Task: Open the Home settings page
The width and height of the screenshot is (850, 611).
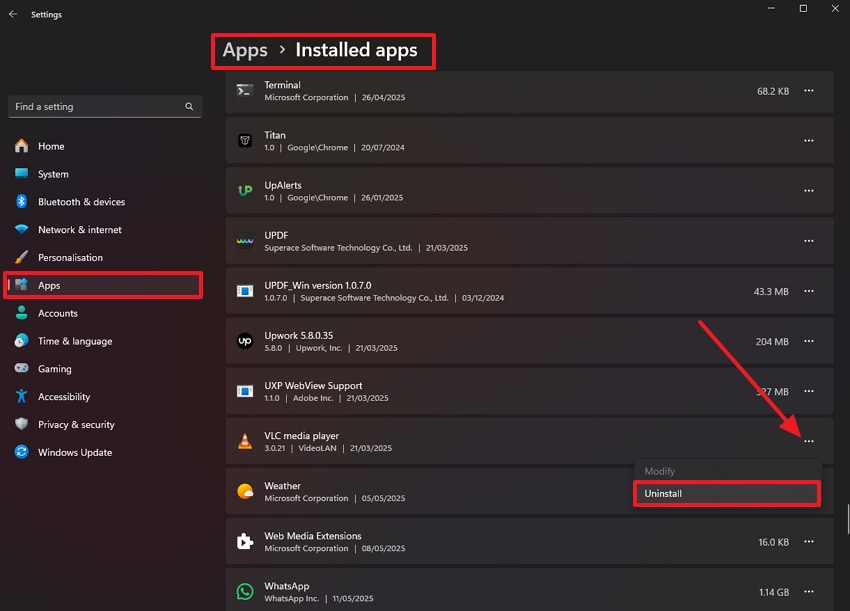Action: 103,146
